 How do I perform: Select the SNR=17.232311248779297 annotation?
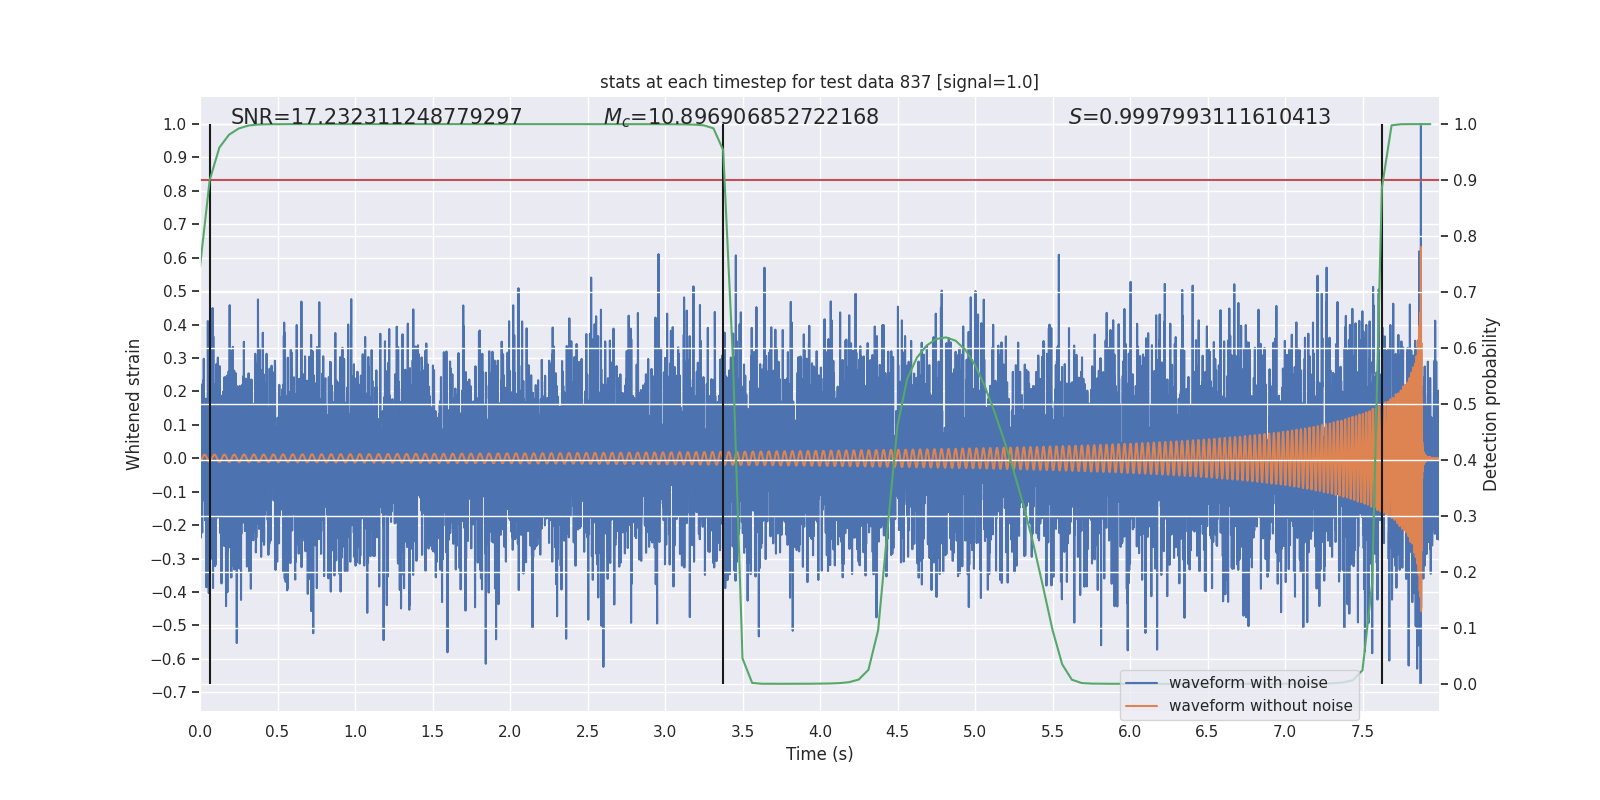[377, 117]
